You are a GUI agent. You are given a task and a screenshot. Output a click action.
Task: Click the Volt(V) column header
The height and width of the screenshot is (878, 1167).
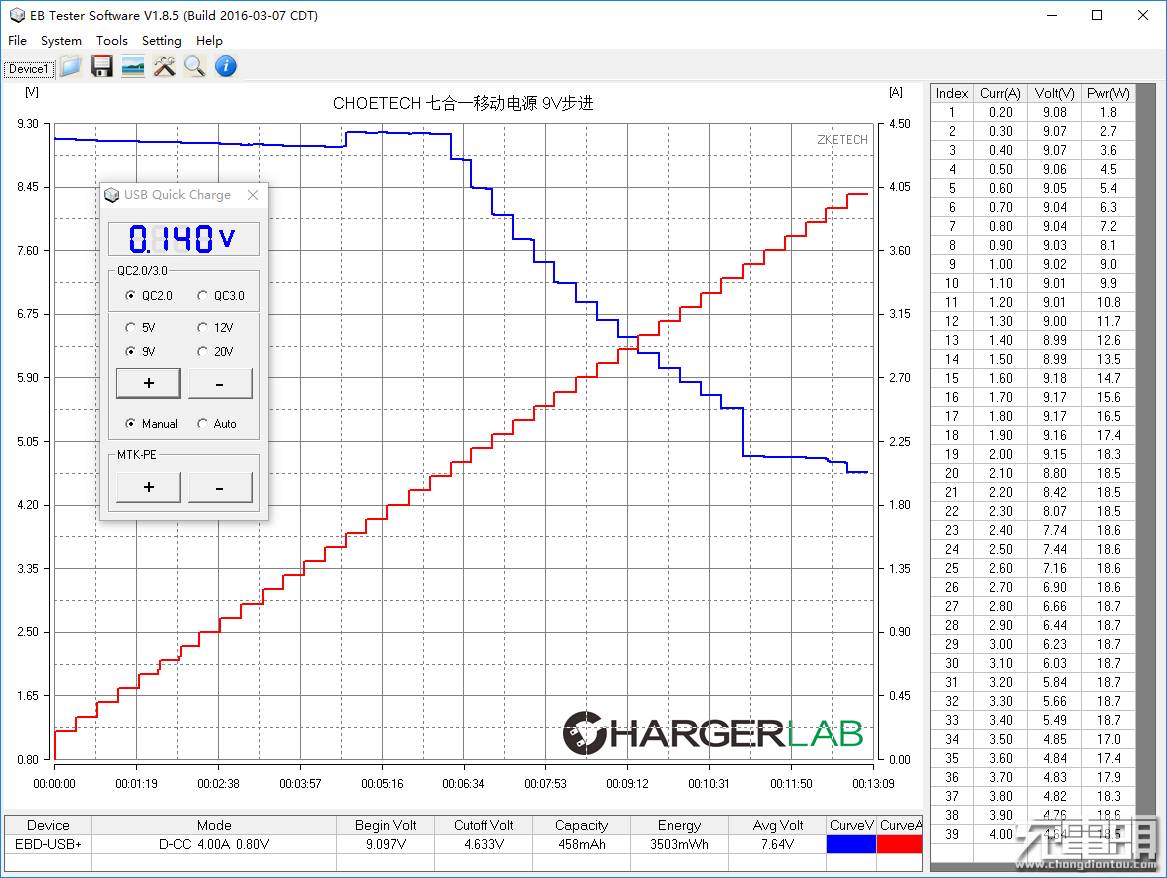[x=1055, y=93]
